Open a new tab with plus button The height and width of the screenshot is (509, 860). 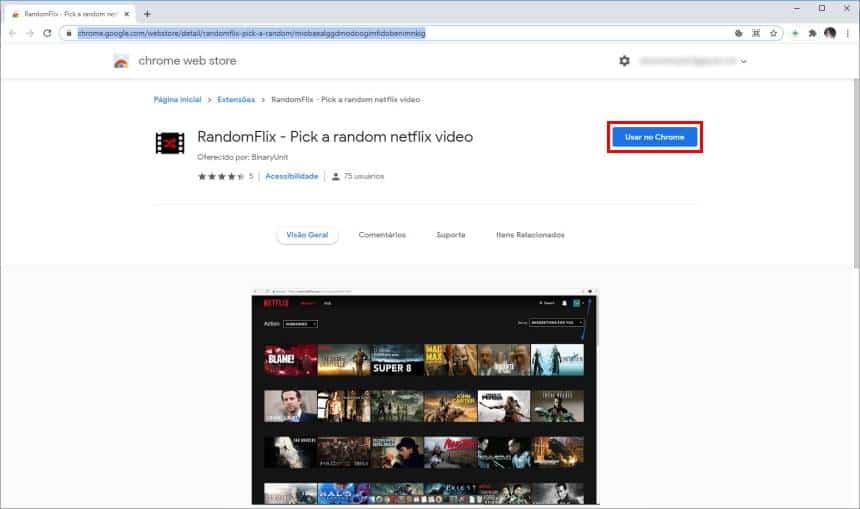coord(147,14)
